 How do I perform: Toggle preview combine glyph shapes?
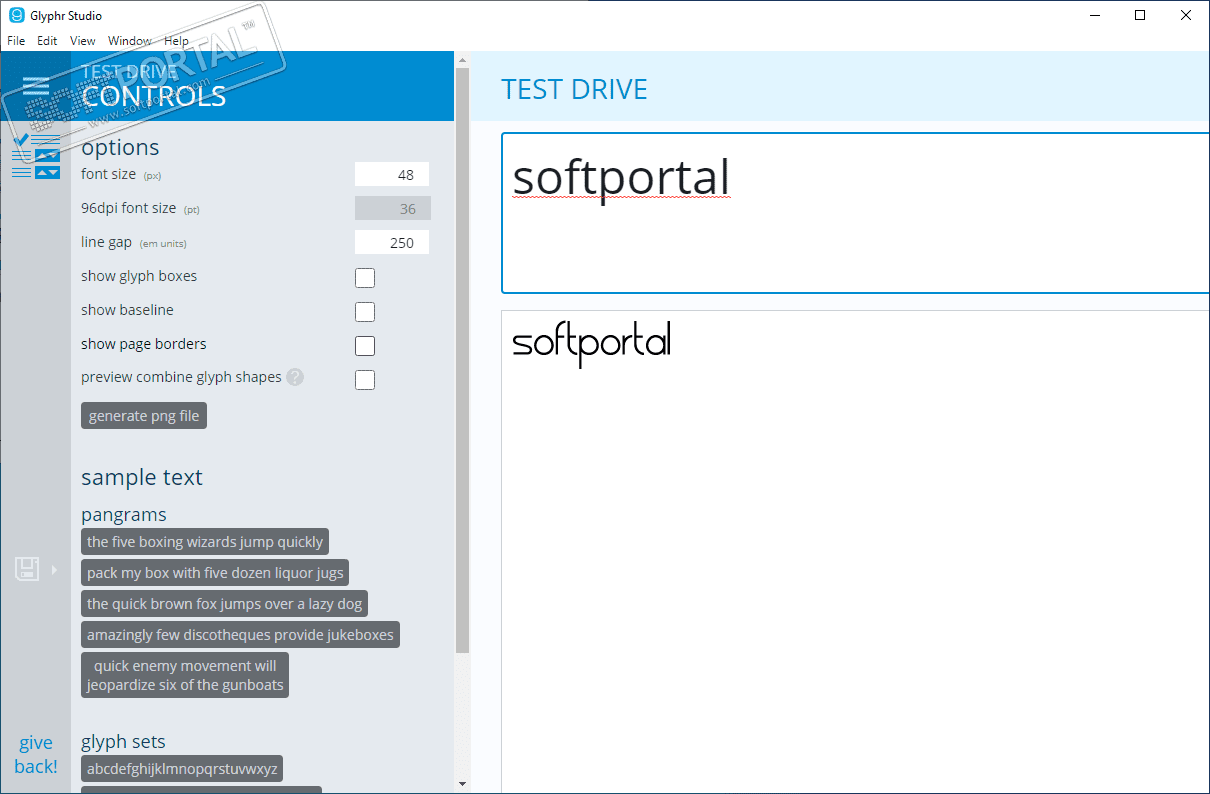365,380
